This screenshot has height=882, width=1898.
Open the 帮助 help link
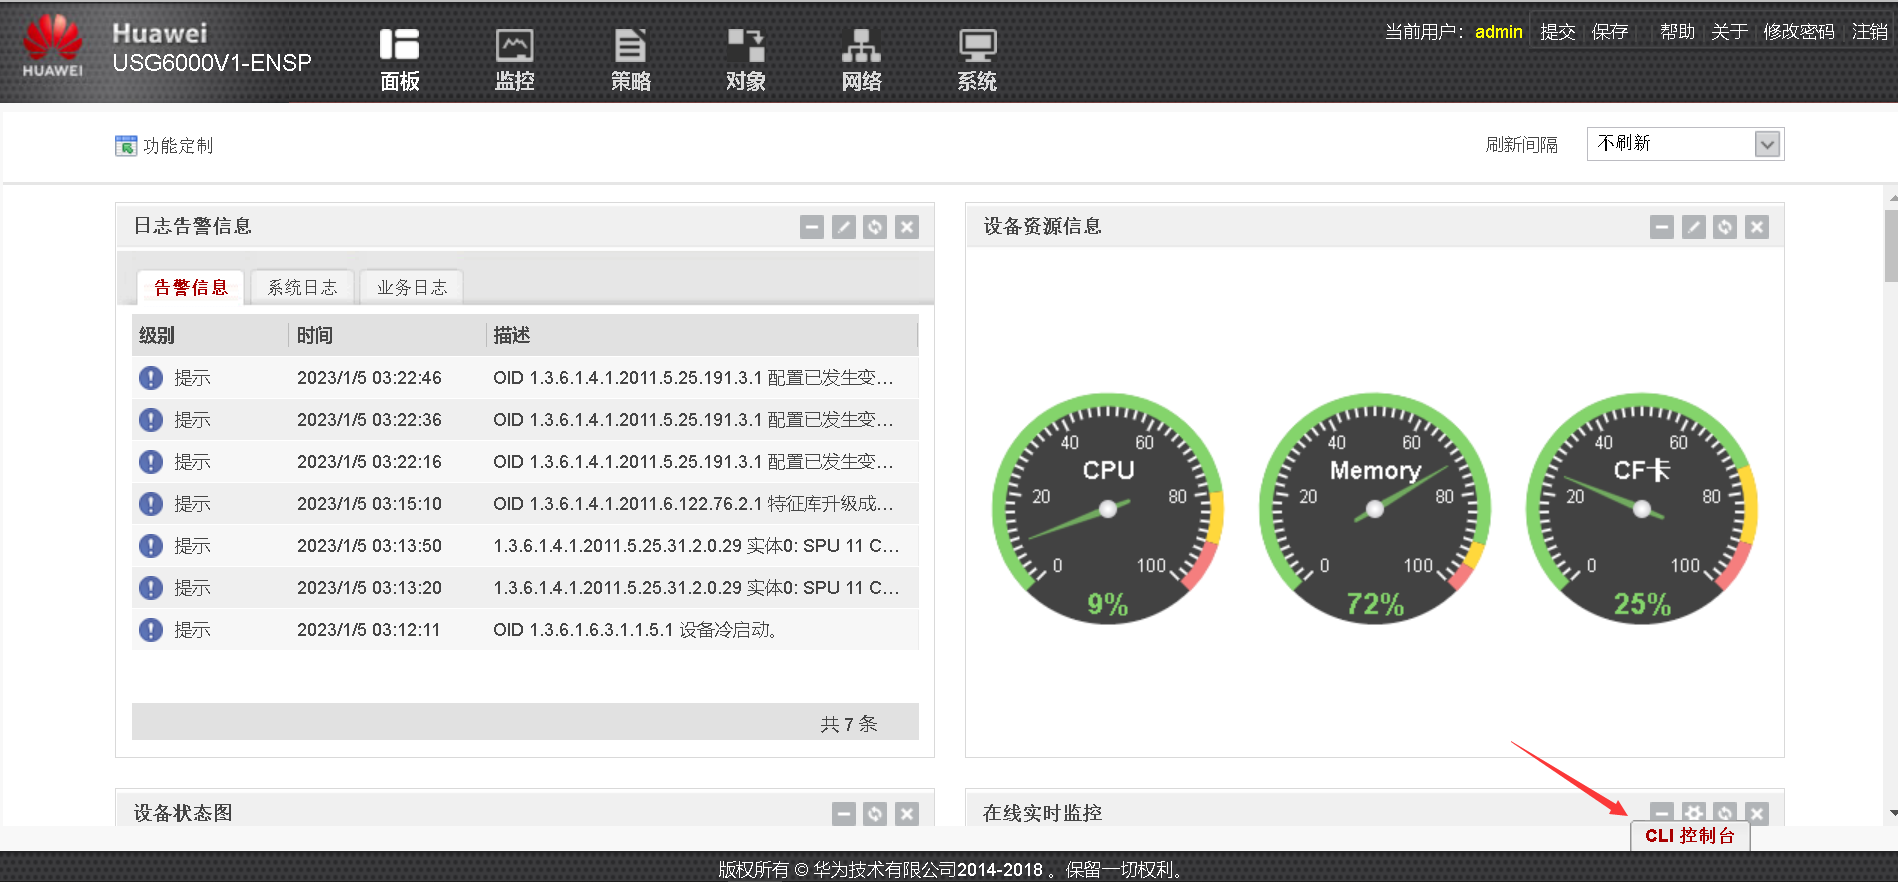1677,32
